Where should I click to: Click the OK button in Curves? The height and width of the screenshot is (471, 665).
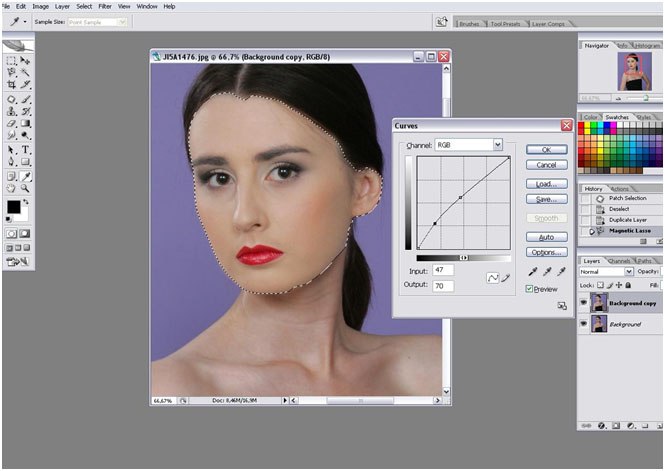[546, 149]
